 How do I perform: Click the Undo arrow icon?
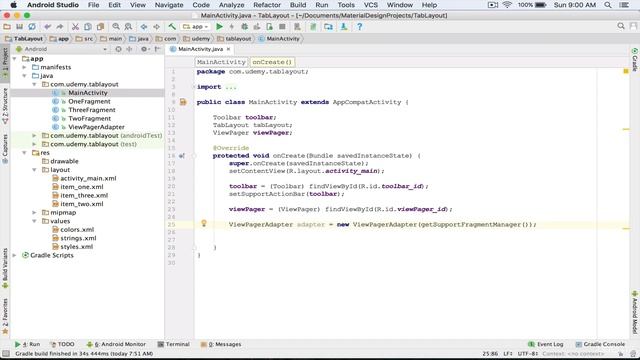[x=47, y=27]
